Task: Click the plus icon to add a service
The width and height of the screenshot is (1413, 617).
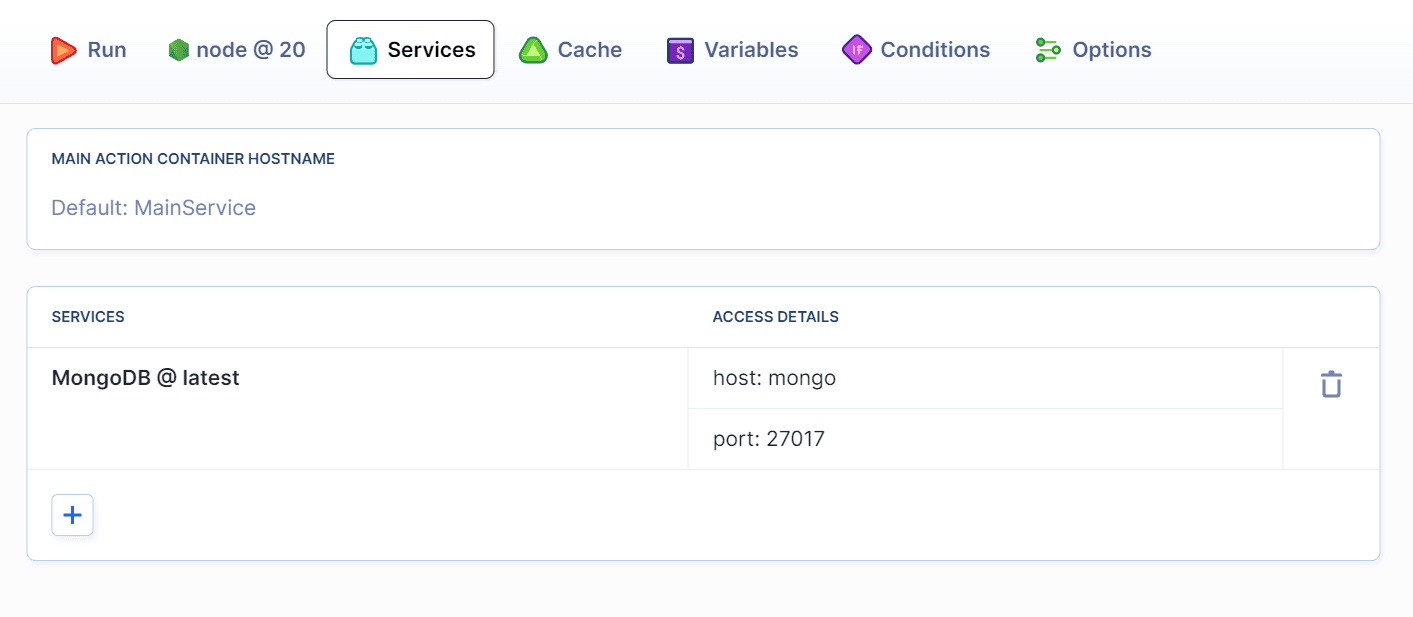Action: coord(72,514)
